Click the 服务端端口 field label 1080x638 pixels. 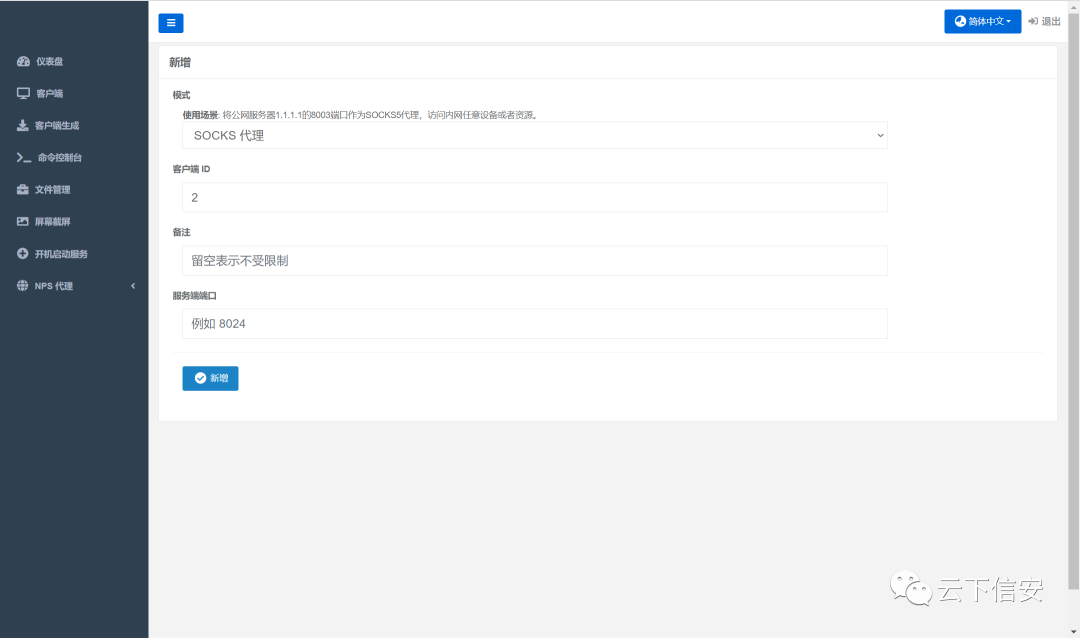[x=194, y=296]
